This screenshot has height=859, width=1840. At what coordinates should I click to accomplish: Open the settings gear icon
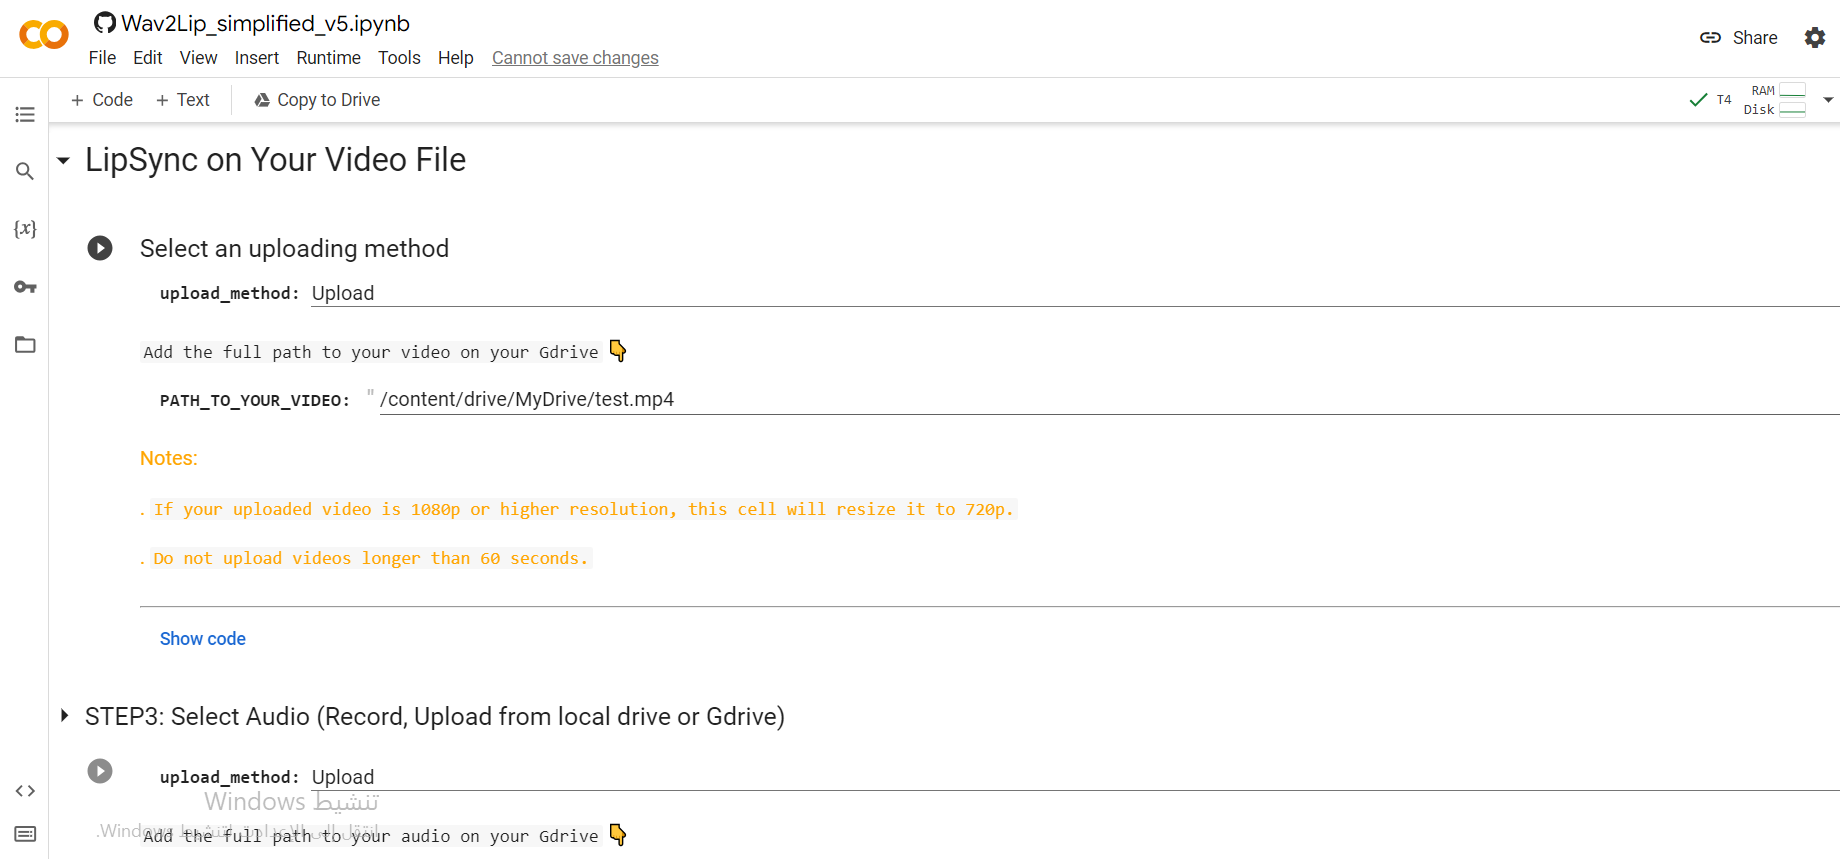[x=1814, y=38]
